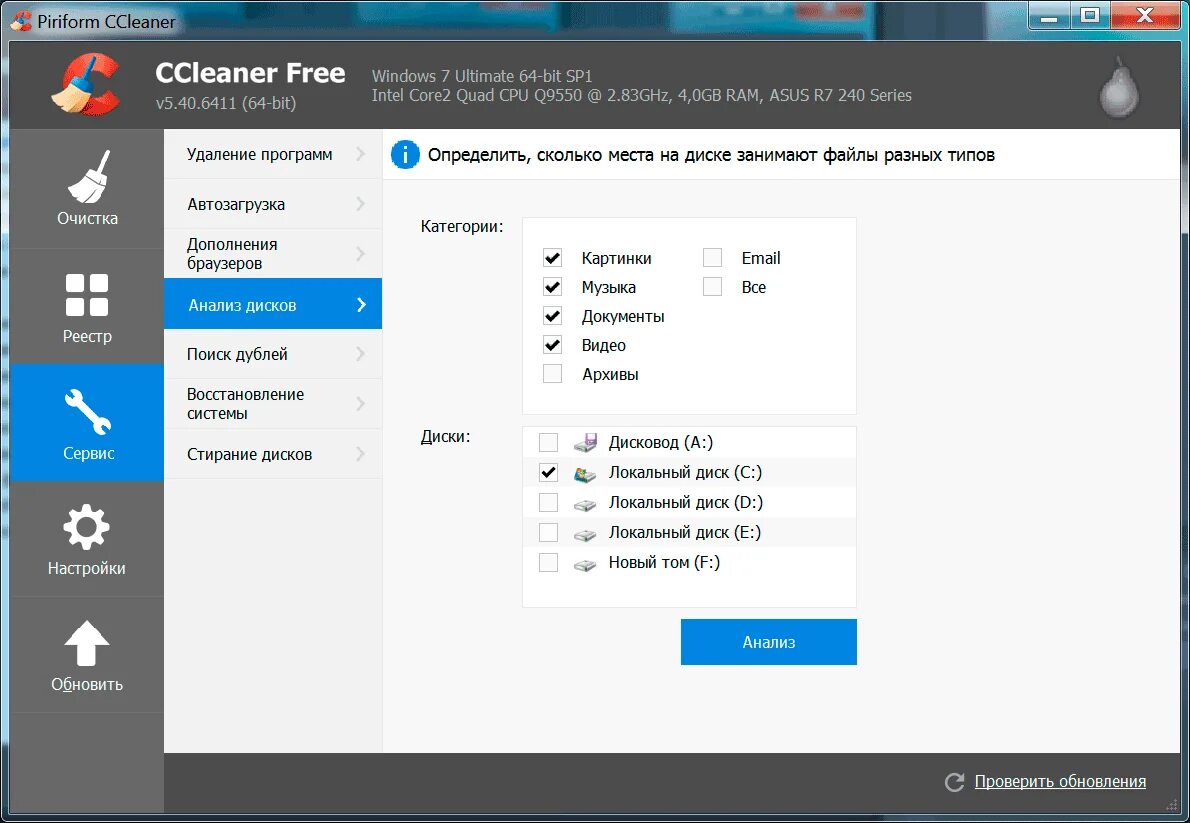Click the Дисковод (A:) drive icon
1190x823 pixels.
tap(585, 442)
